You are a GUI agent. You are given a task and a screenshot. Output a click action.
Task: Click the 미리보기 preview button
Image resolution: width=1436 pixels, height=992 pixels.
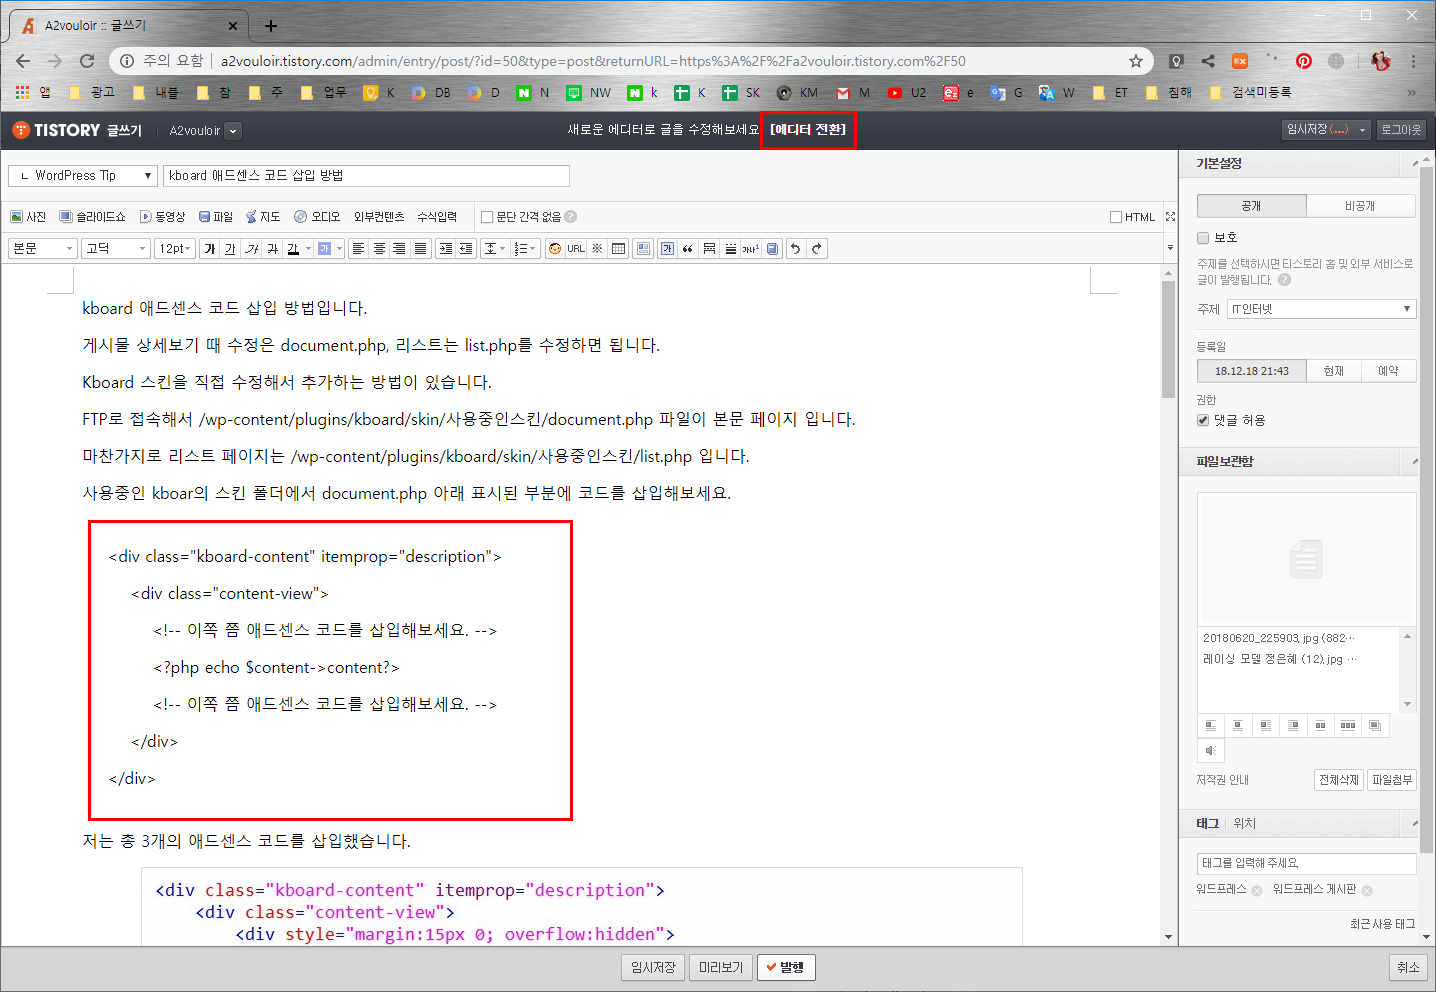pyautogui.click(x=721, y=968)
